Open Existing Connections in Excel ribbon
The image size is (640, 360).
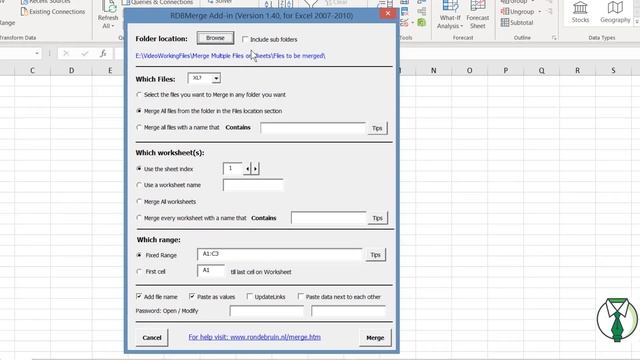(53, 11)
